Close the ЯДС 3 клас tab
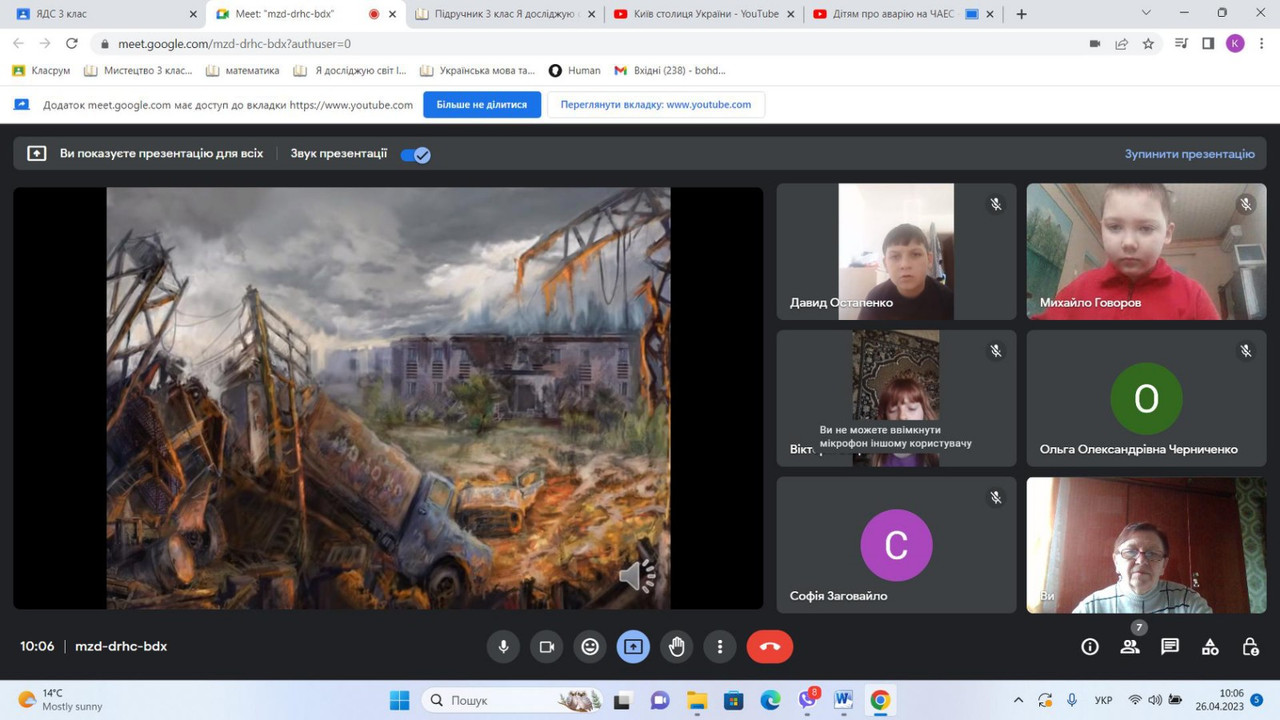Screen dimensions: 1280x720 click(192, 14)
